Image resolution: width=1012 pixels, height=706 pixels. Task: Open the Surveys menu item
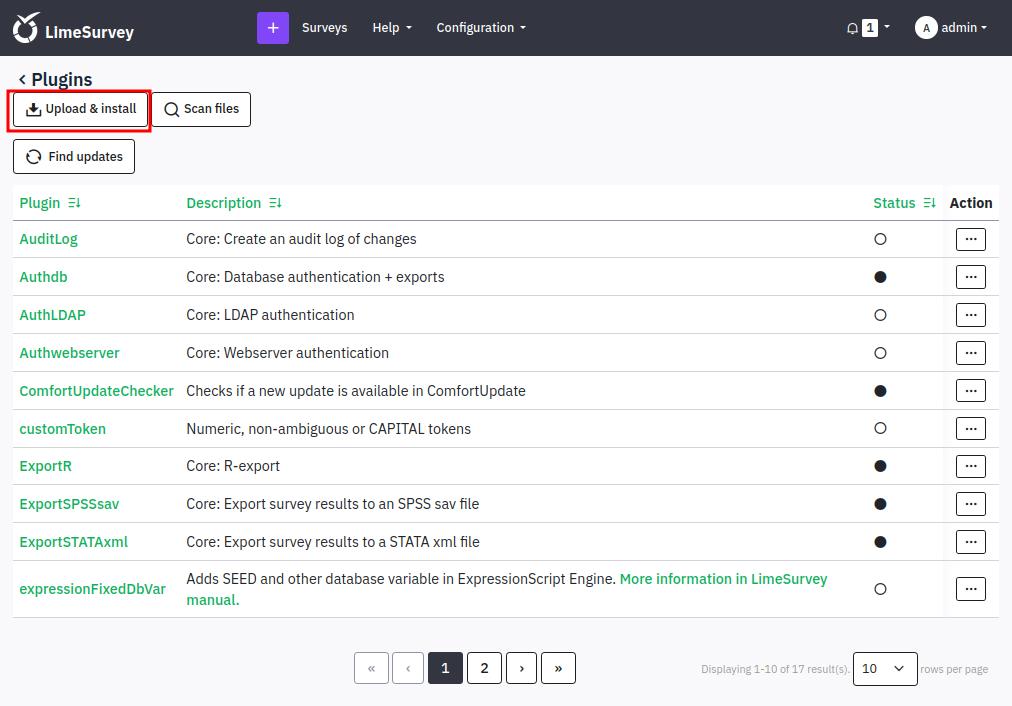[325, 28]
